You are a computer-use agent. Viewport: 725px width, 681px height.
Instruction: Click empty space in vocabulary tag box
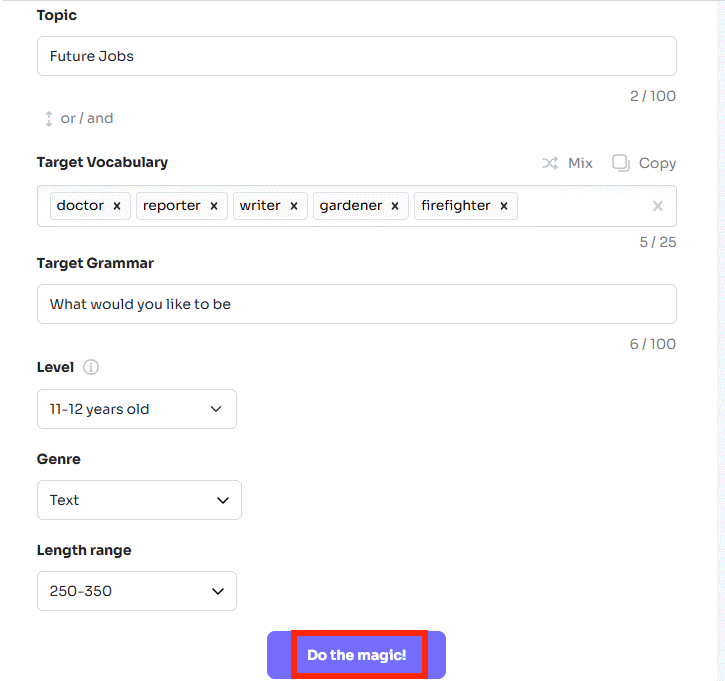pos(584,206)
